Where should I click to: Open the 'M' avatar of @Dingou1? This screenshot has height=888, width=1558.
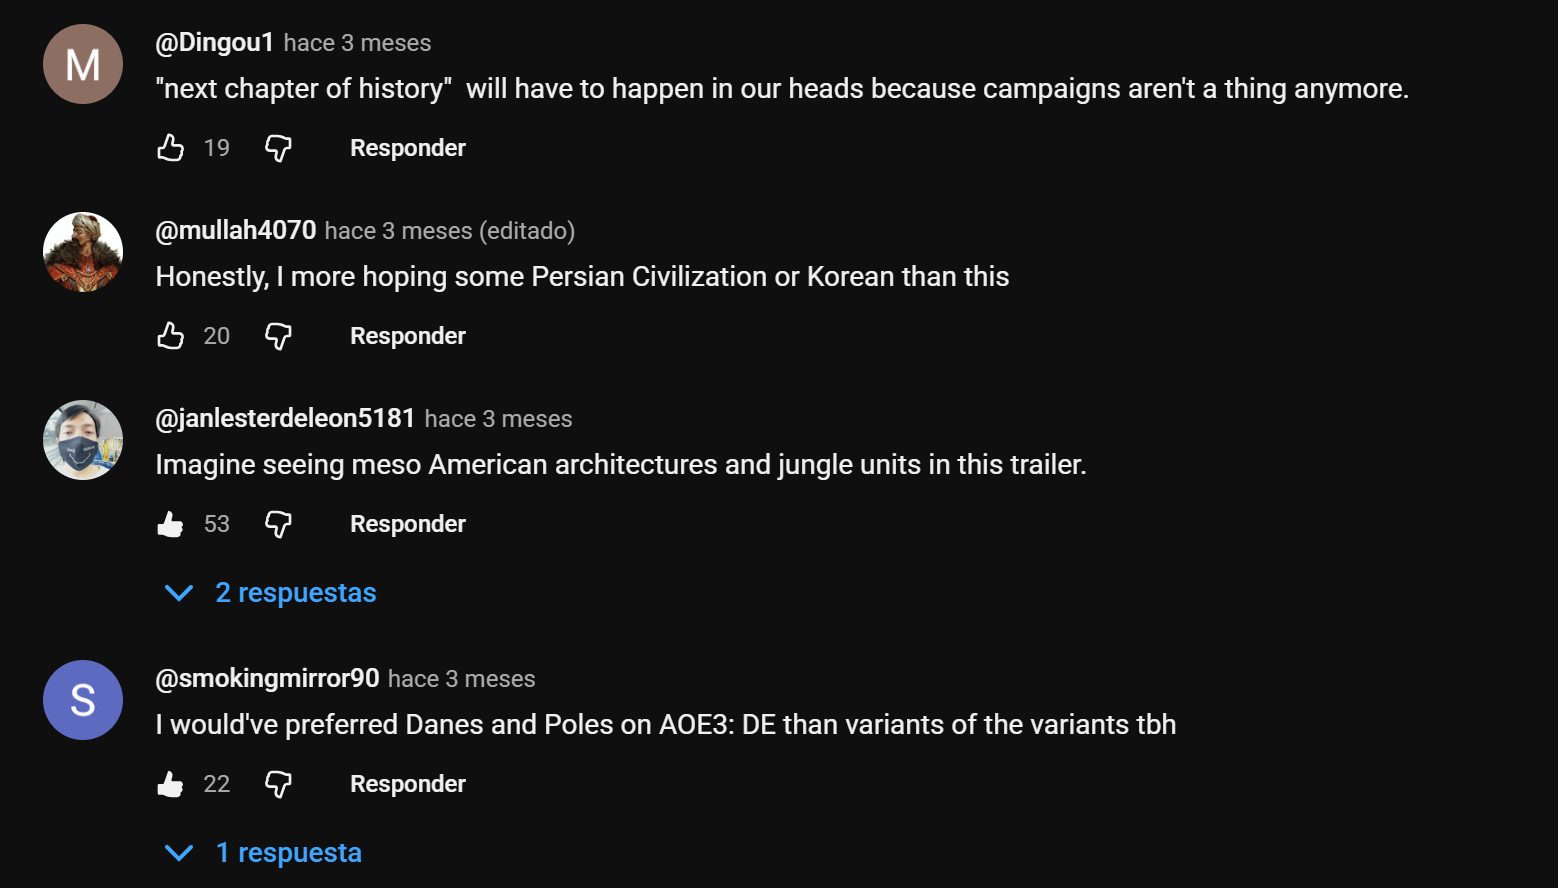click(83, 64)
